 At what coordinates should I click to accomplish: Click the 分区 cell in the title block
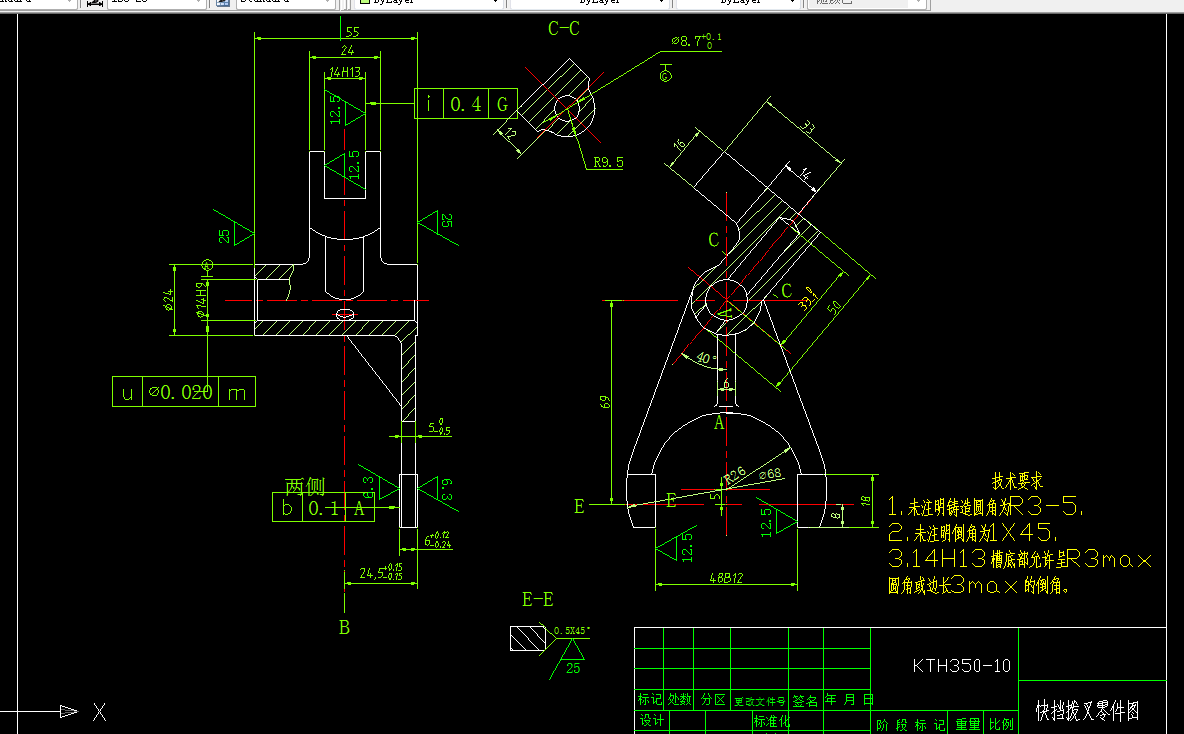pyautogui.click(x=713, y=700)
